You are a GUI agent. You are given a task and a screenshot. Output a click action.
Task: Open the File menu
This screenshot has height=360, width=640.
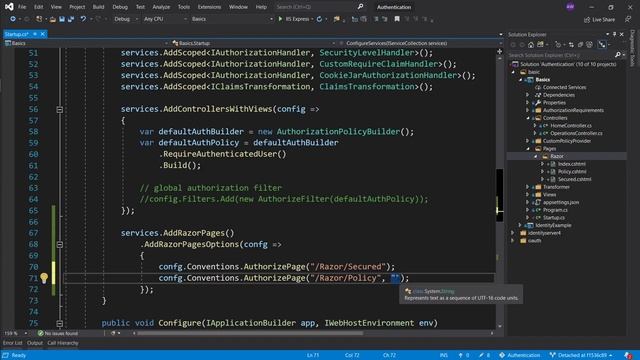[x=22, y=7]
